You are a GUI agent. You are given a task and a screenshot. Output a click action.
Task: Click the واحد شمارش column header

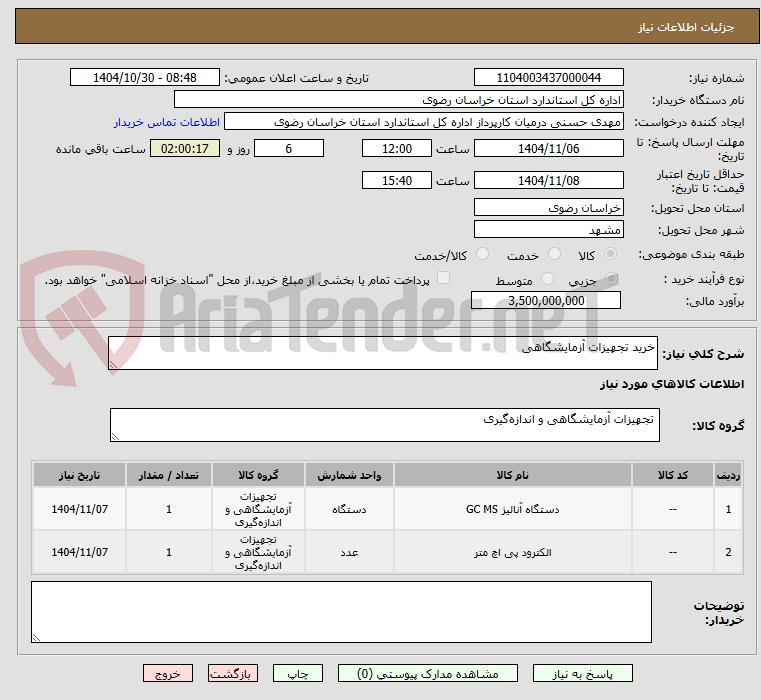(x=349, y=475)
